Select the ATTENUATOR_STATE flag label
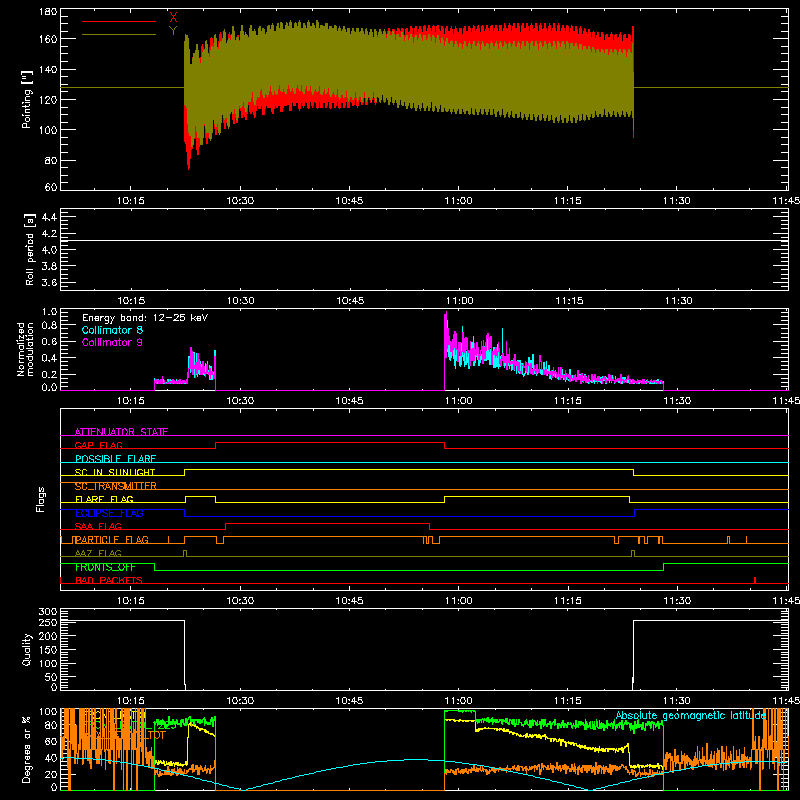800x800 pixels. [121, 432]
